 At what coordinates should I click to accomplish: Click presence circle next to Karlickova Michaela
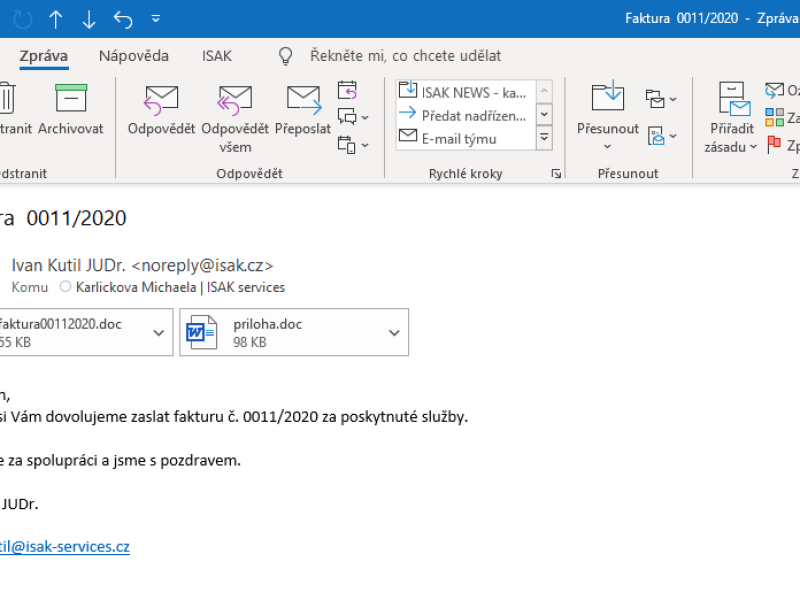coord(65,287)
